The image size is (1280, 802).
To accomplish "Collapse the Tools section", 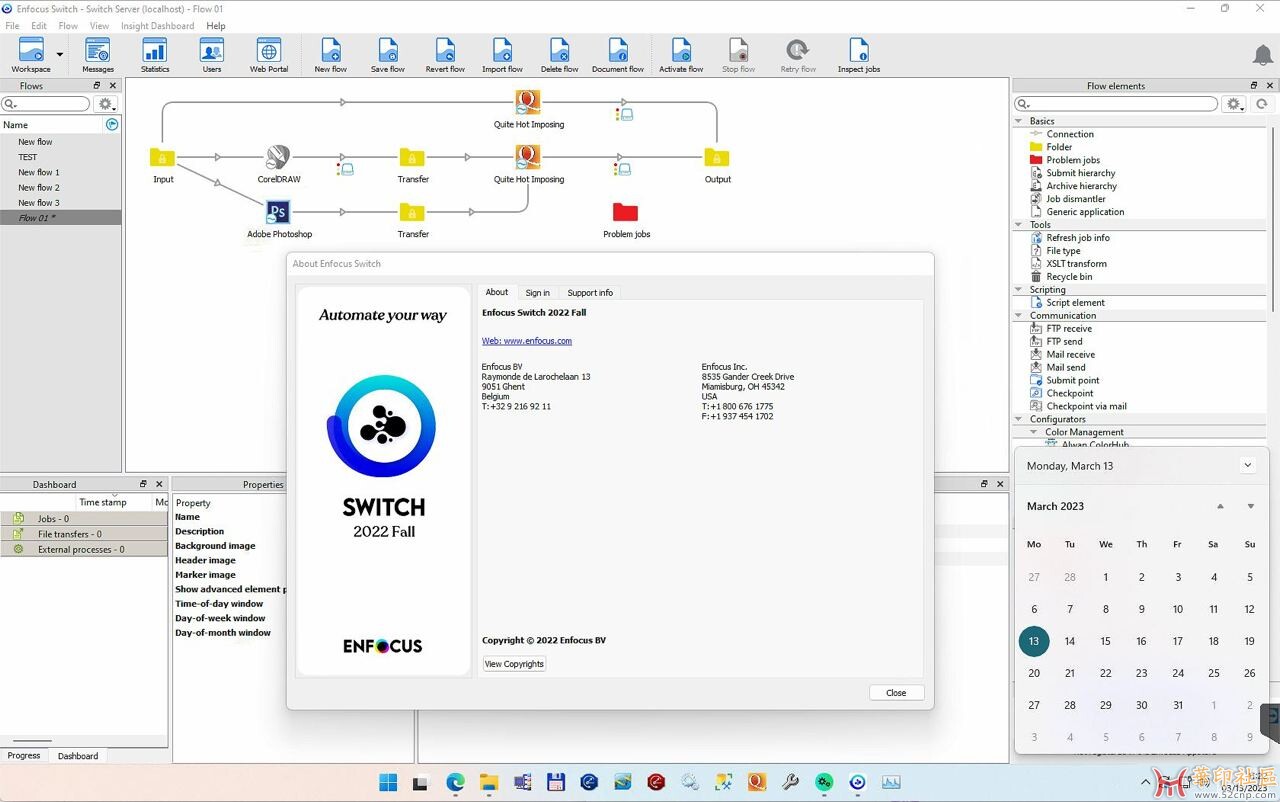I will point(1019,225).
